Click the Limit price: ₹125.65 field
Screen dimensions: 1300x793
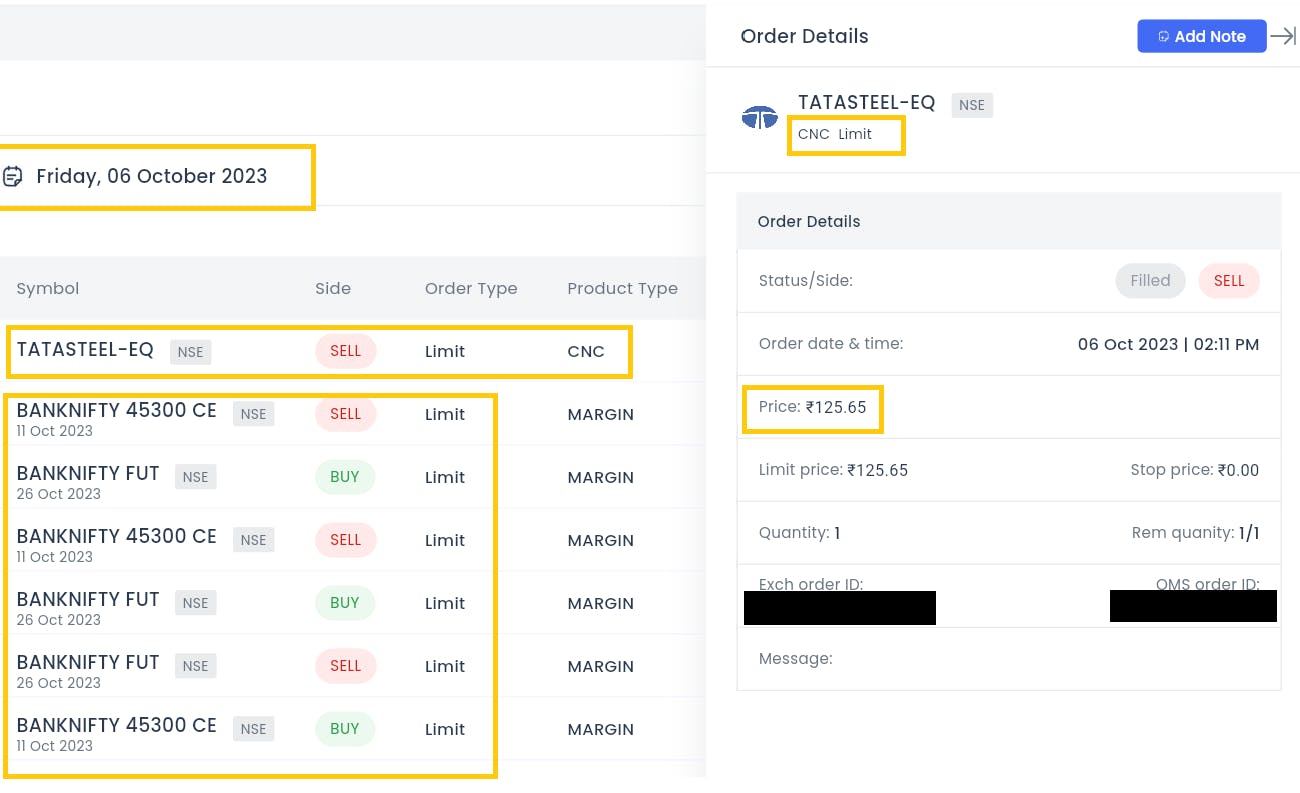click(x=833, y=470)
